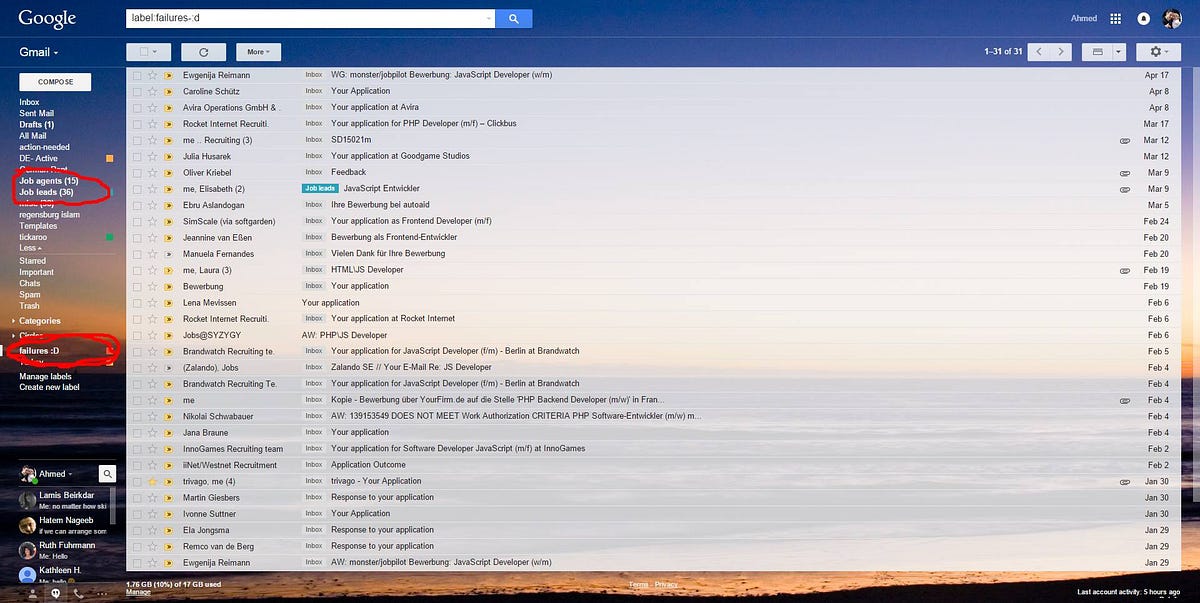The height and width of the screenshot is (603, 1200).
Task: Unstar the trivago, me (4) email
Action: (x=153, y=481)
